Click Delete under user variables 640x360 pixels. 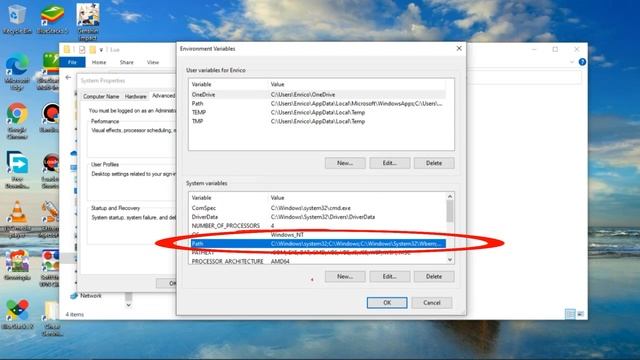tap(434, 163)
